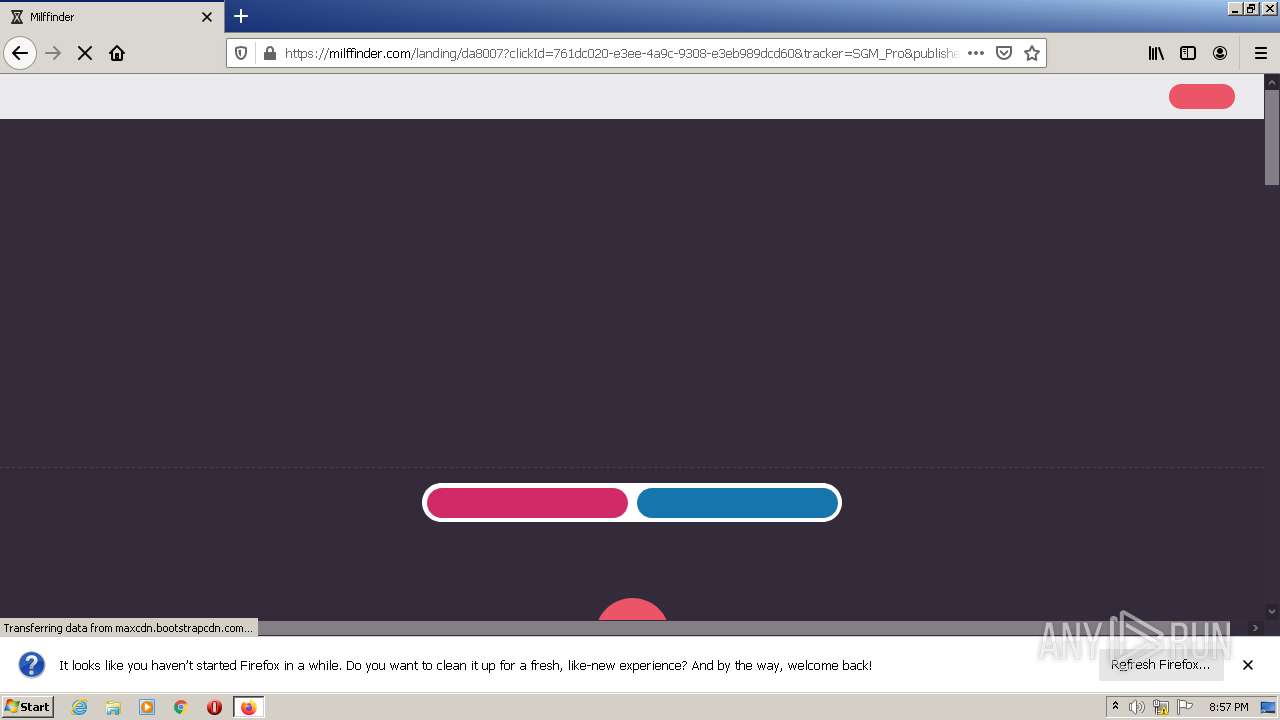Click the question mark info icon
The height and width of the screenshot is (720, 1280).
(x=32, y=665)
